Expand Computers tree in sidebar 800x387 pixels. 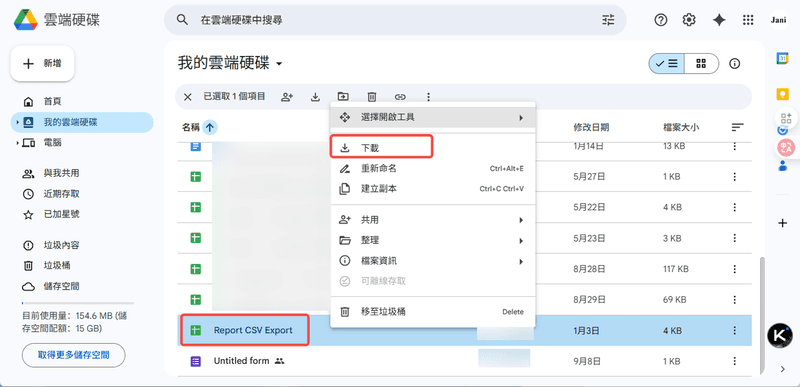17,143
